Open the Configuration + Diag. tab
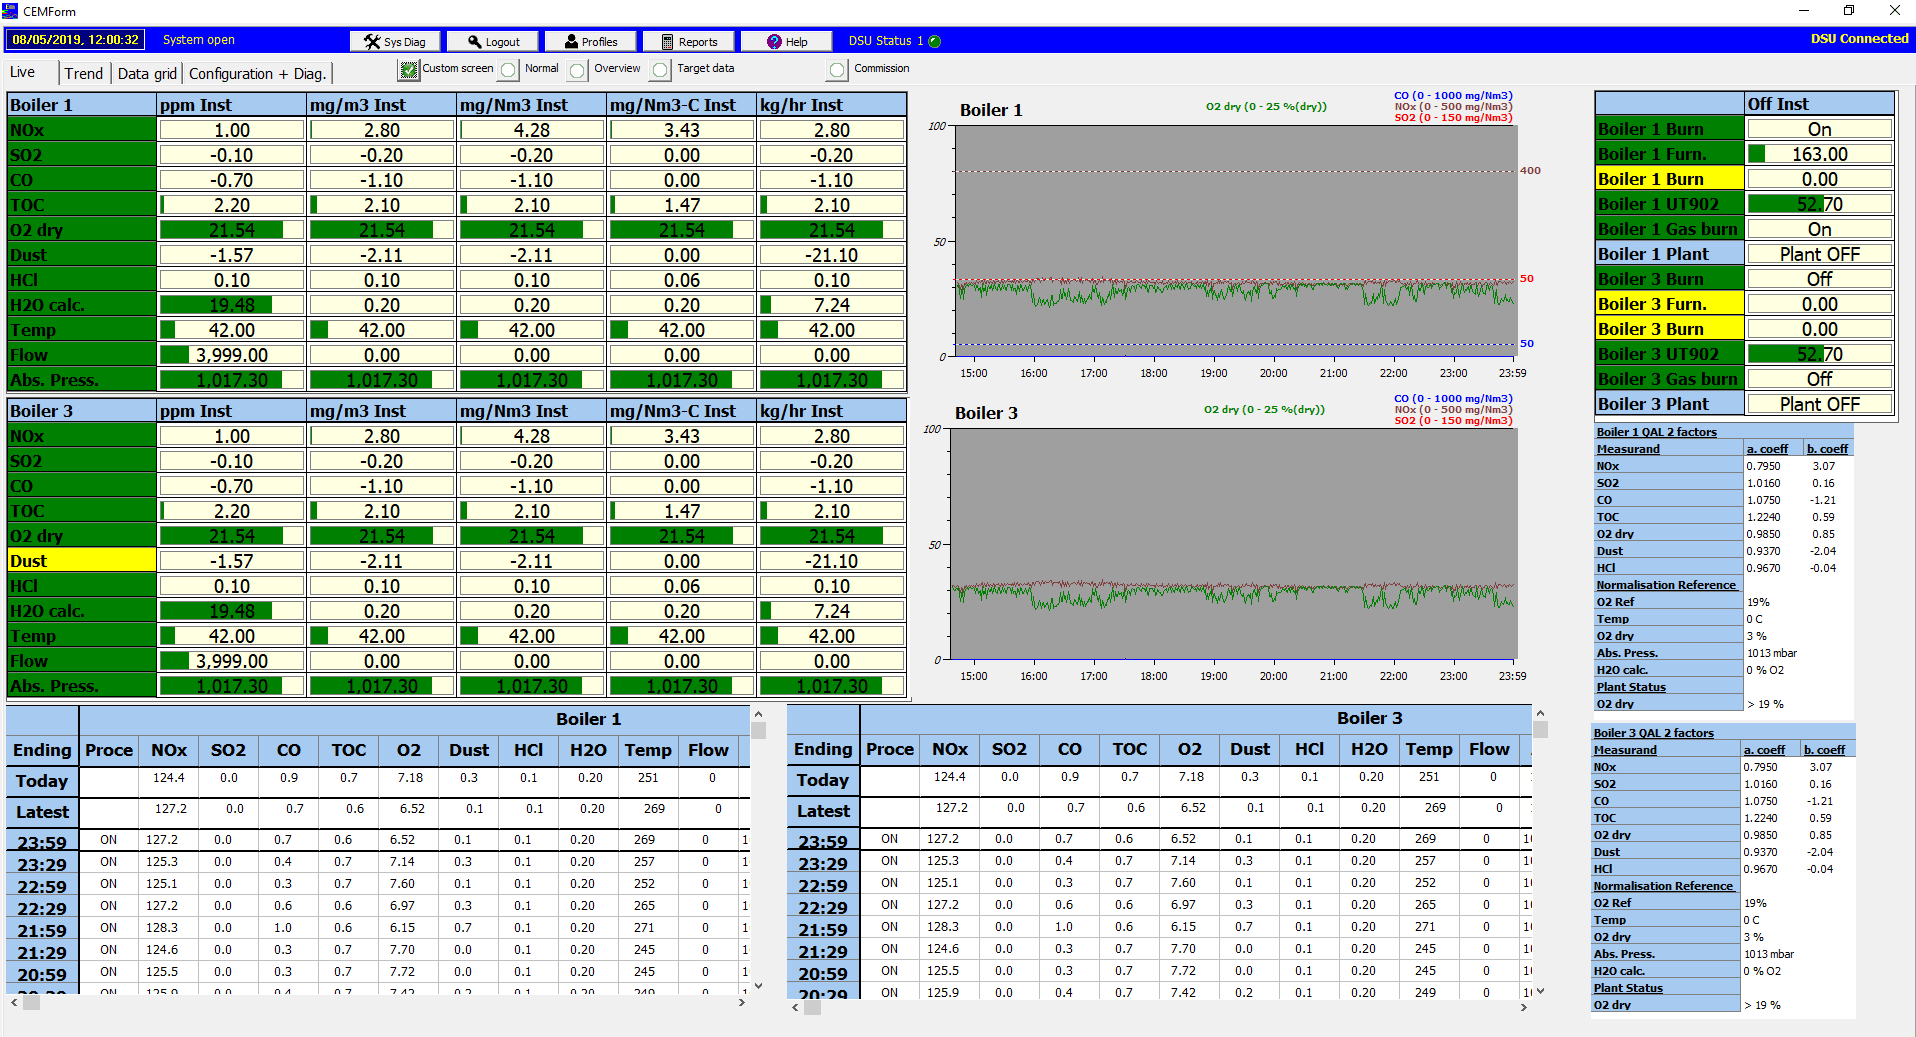Viewport: 1916px width, 1037px height. click(257, 73)
